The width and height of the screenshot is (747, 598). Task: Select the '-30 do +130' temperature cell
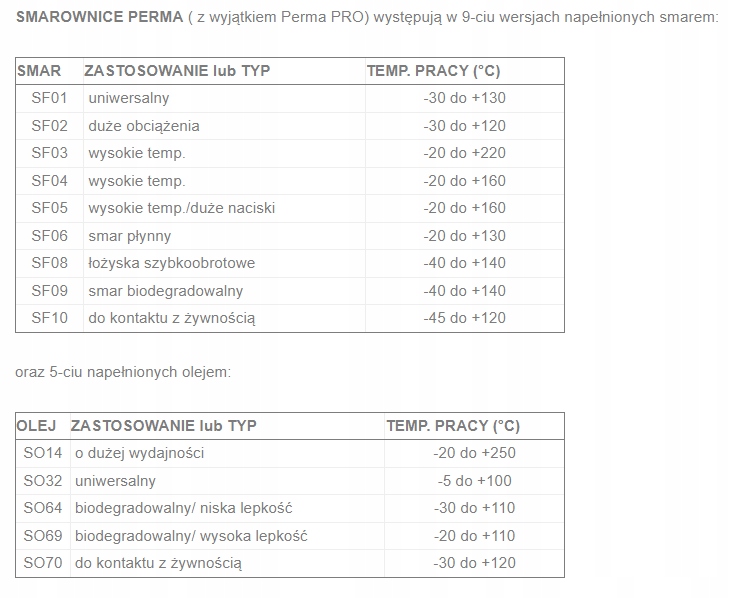point(464,98)
